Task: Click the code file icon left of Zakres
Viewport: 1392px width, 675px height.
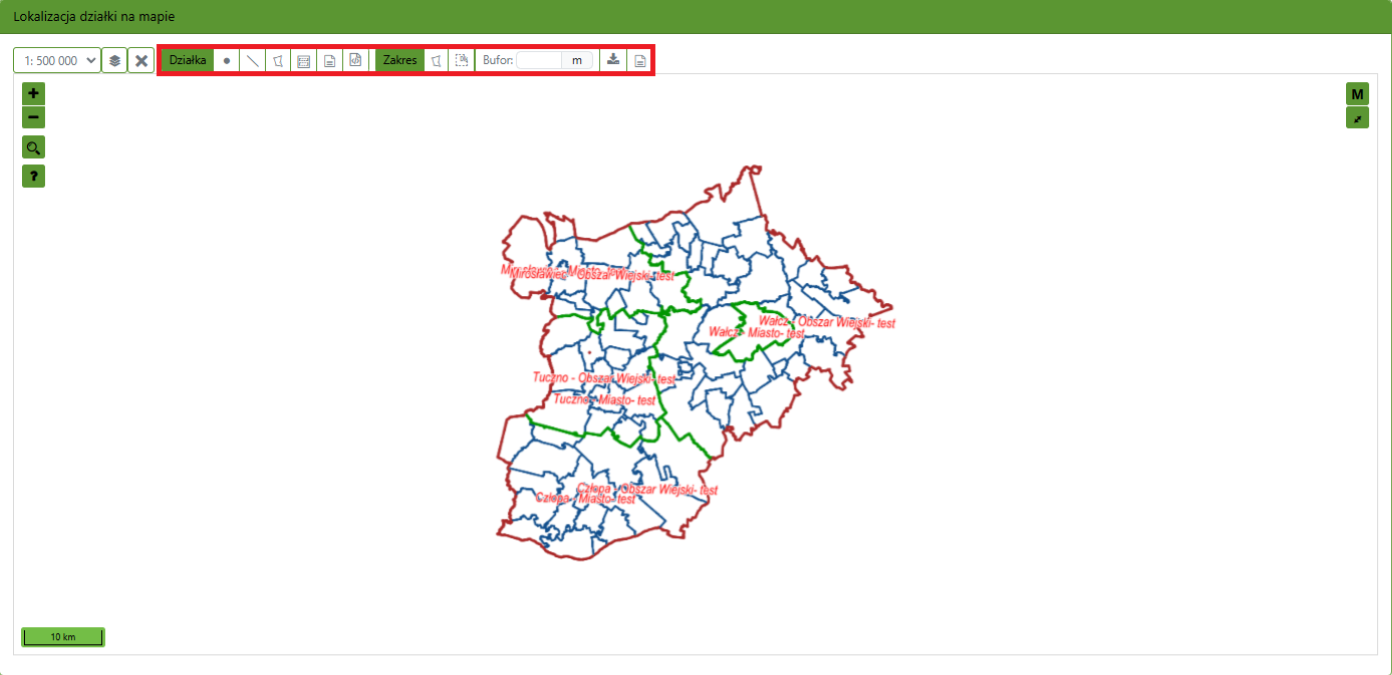Action: point(355,60)
